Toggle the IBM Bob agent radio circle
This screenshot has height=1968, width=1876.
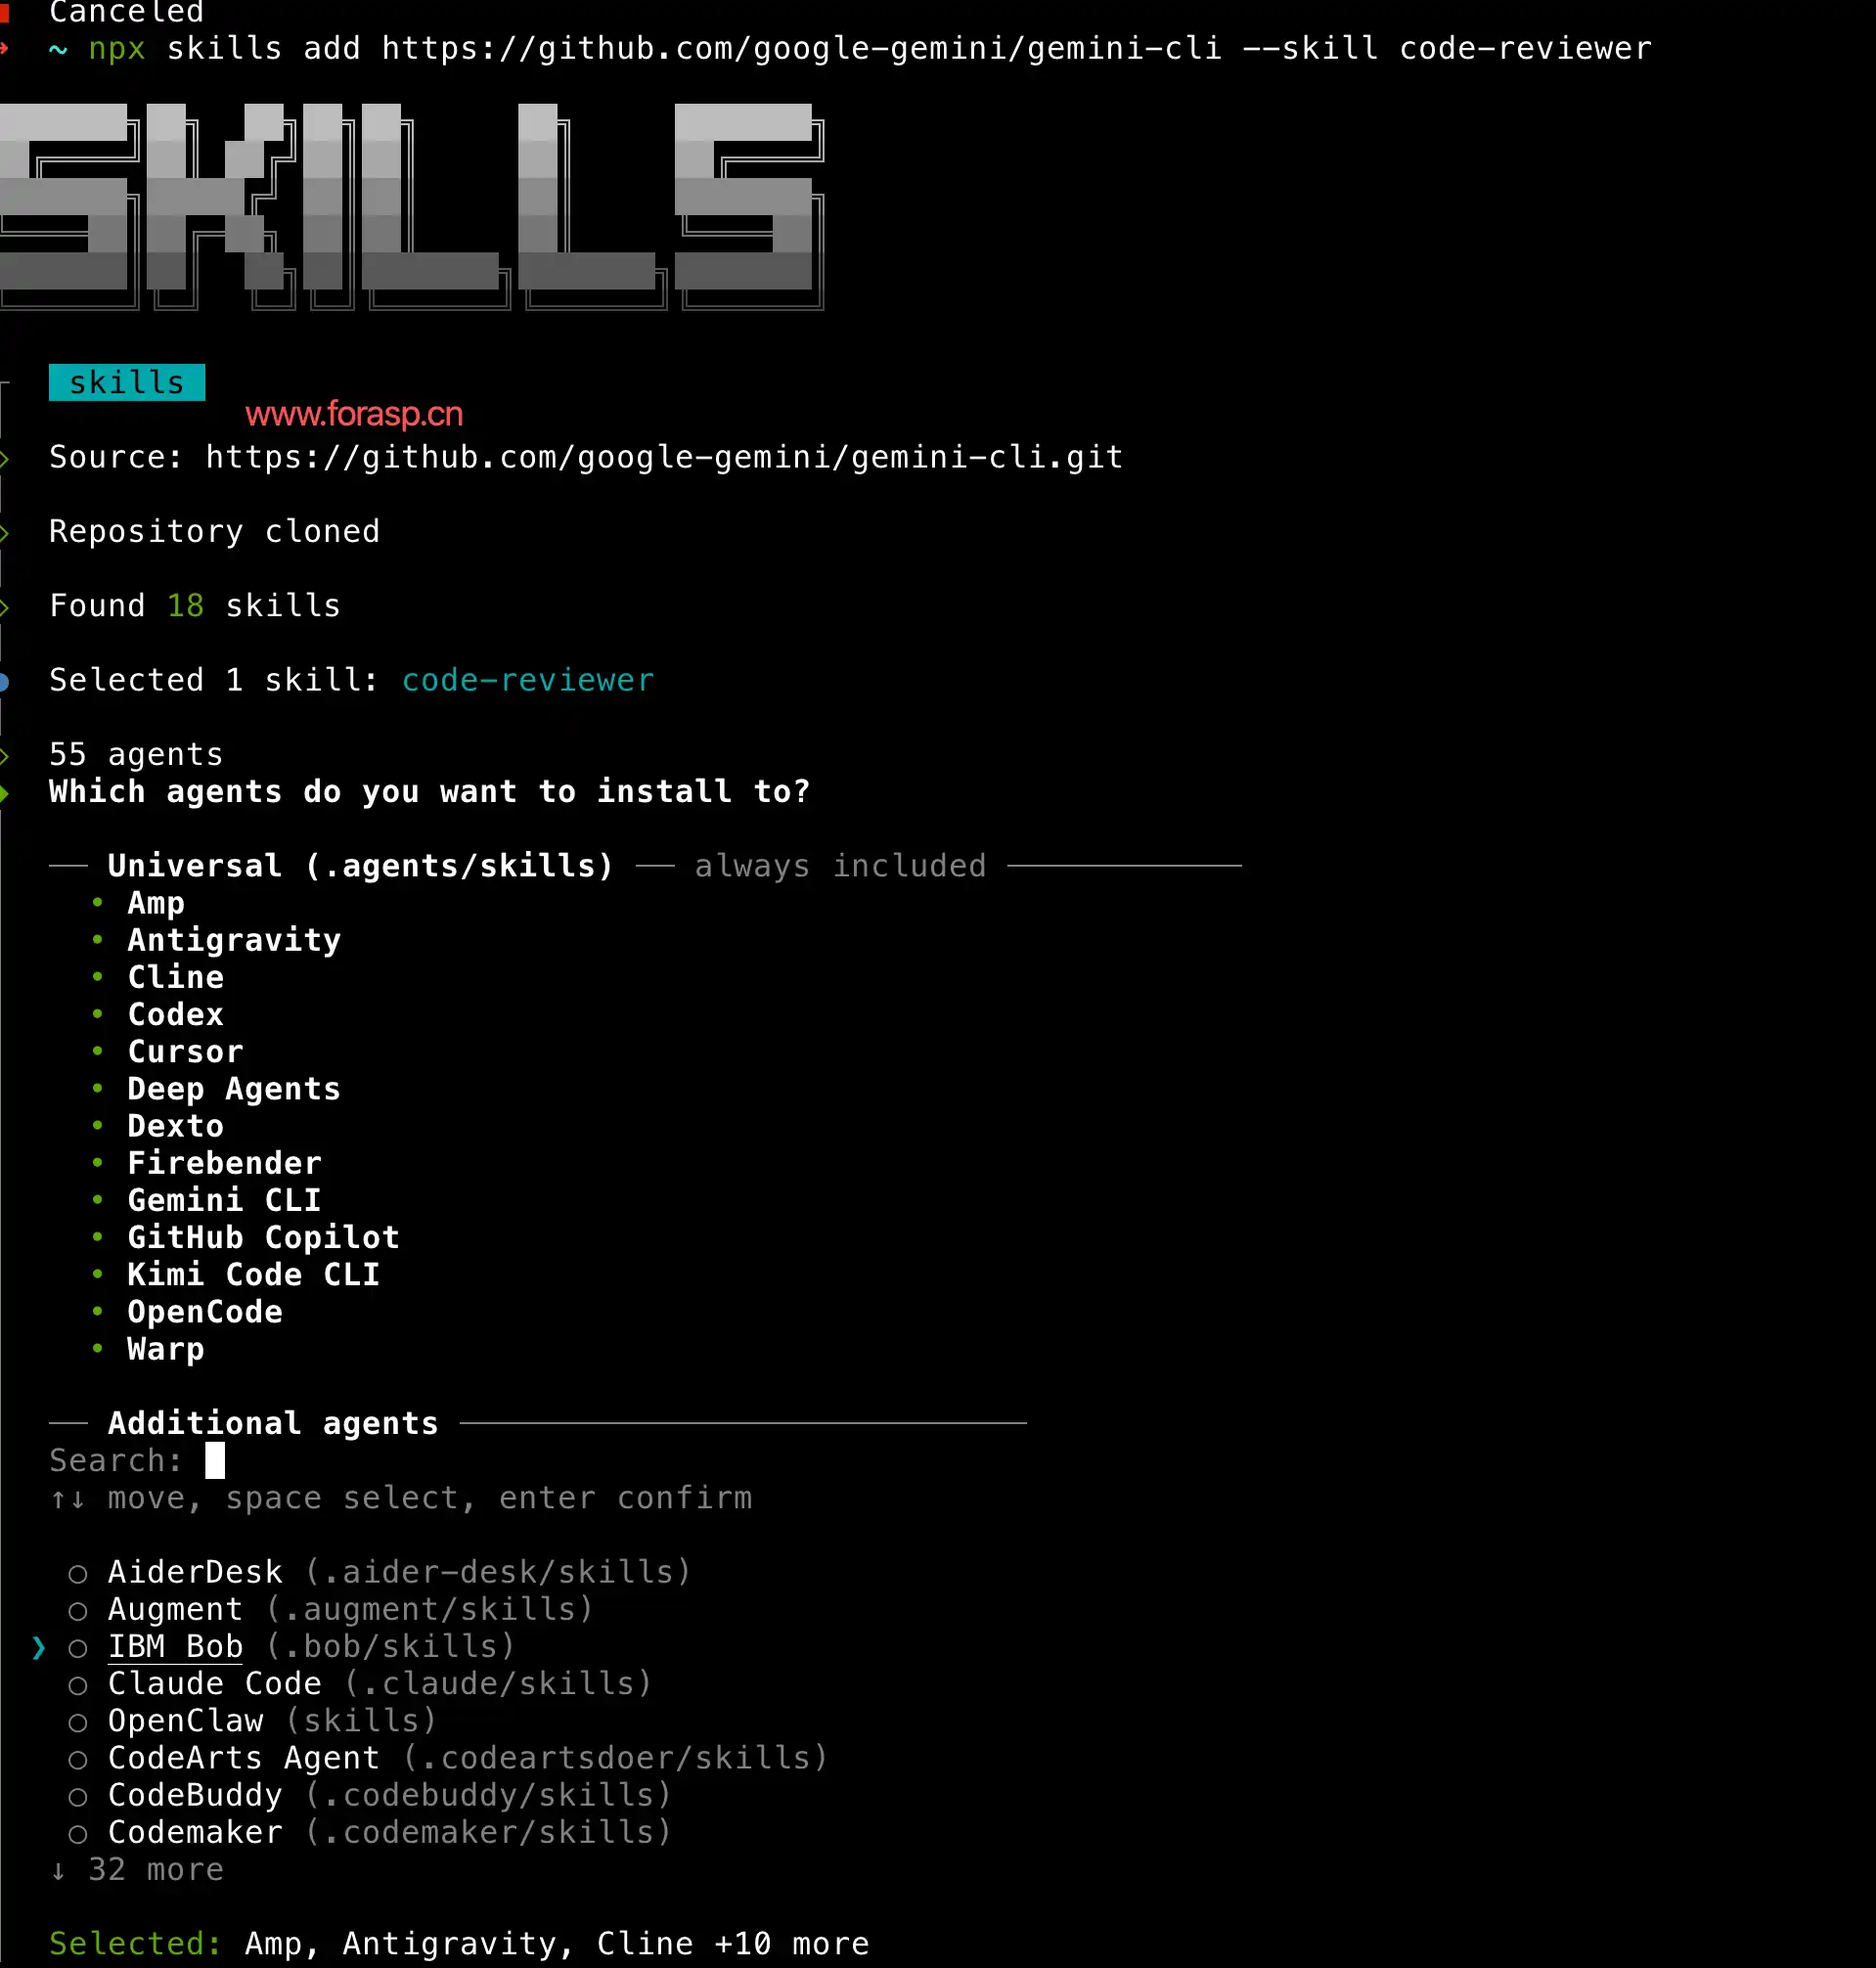click(78, 1648)
